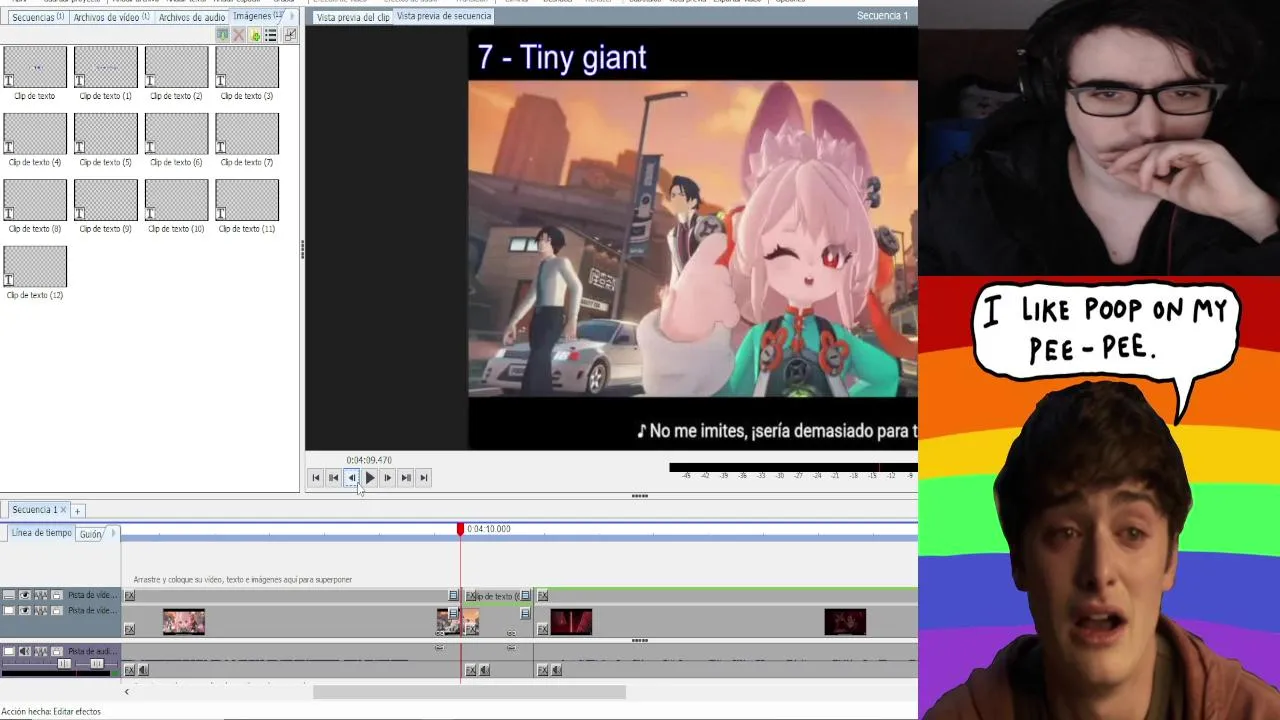Lock the second video track
1280x720 pixels.
[57, 610]
